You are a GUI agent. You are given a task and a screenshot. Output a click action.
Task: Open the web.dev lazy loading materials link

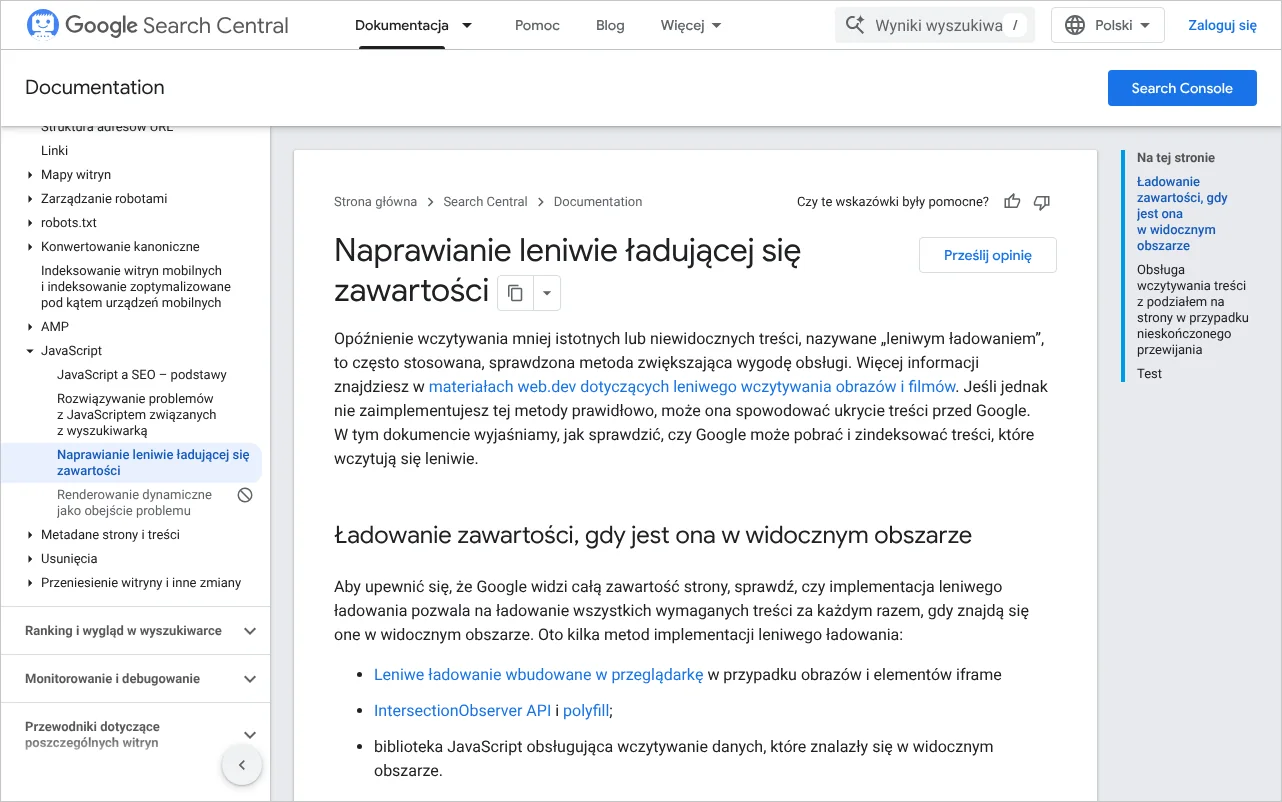click(693, 387)
